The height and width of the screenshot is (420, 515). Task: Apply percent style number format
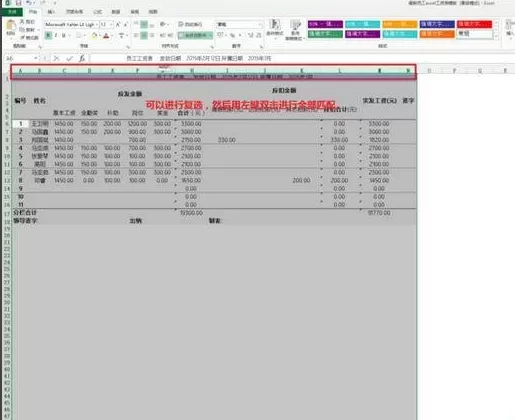pos(232,35)
